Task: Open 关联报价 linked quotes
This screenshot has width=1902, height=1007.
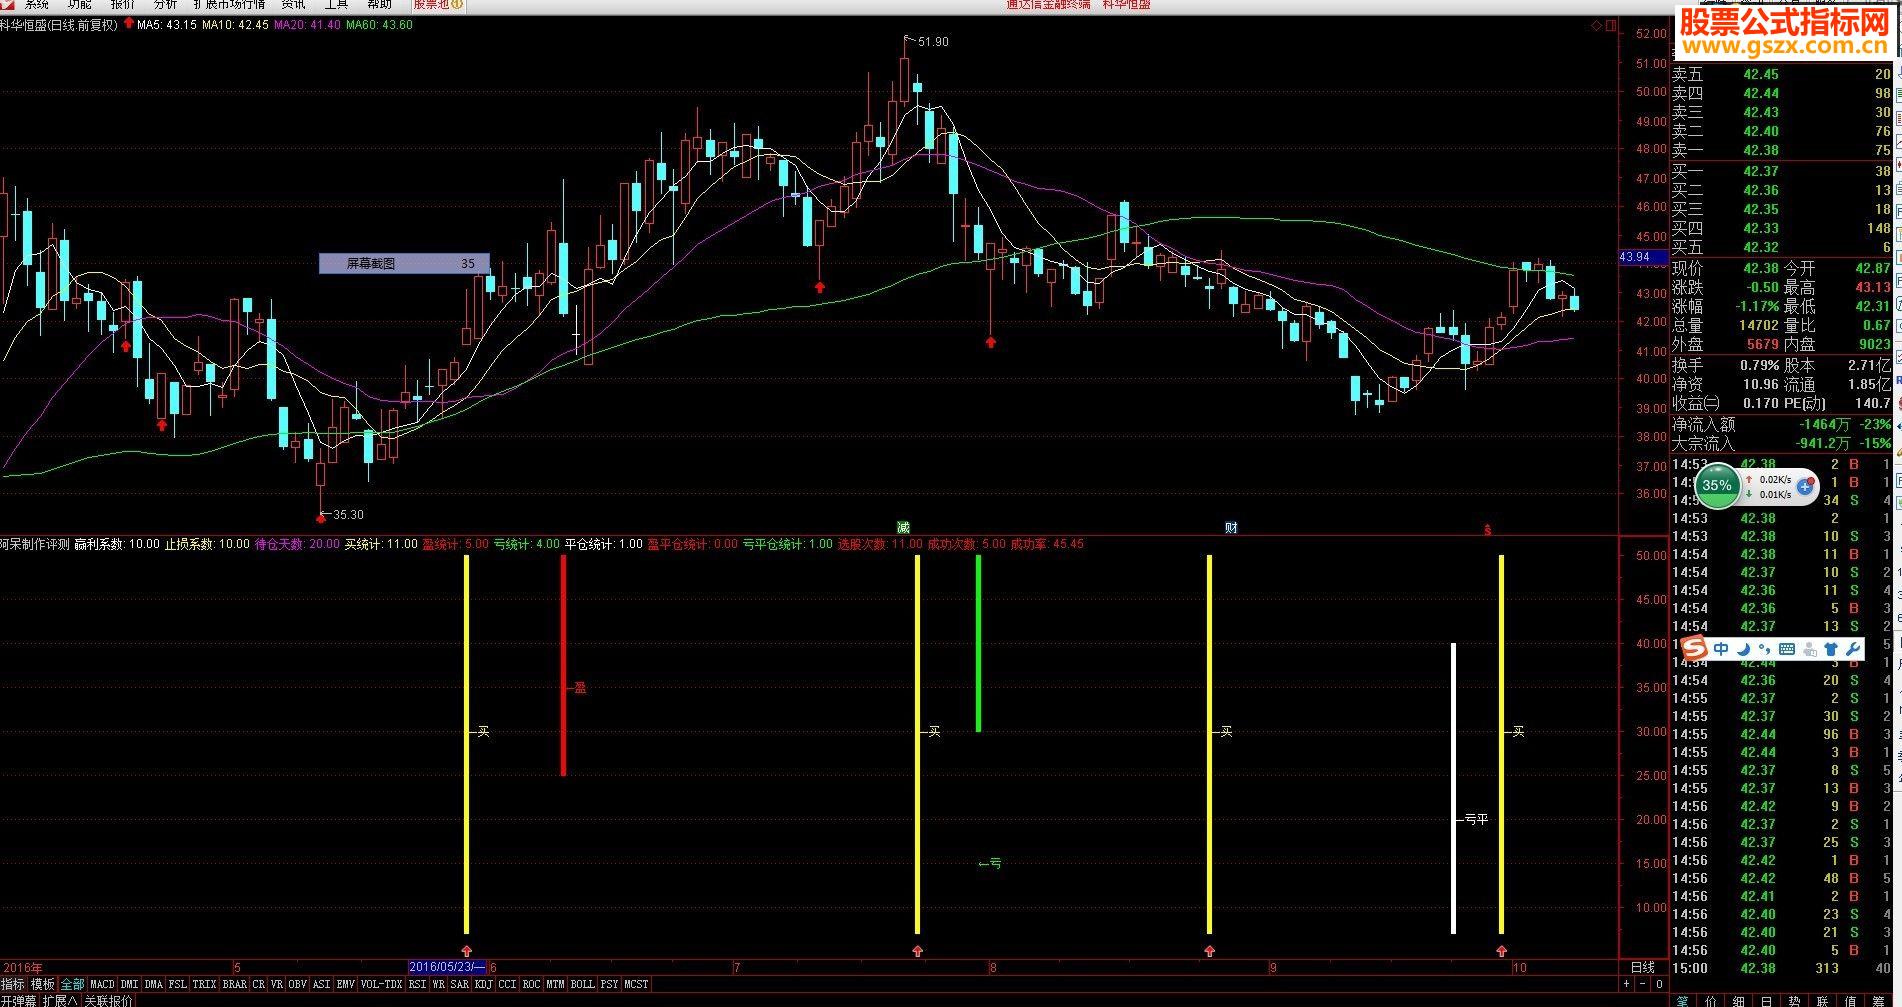Action: click(x=108, y=1000)
